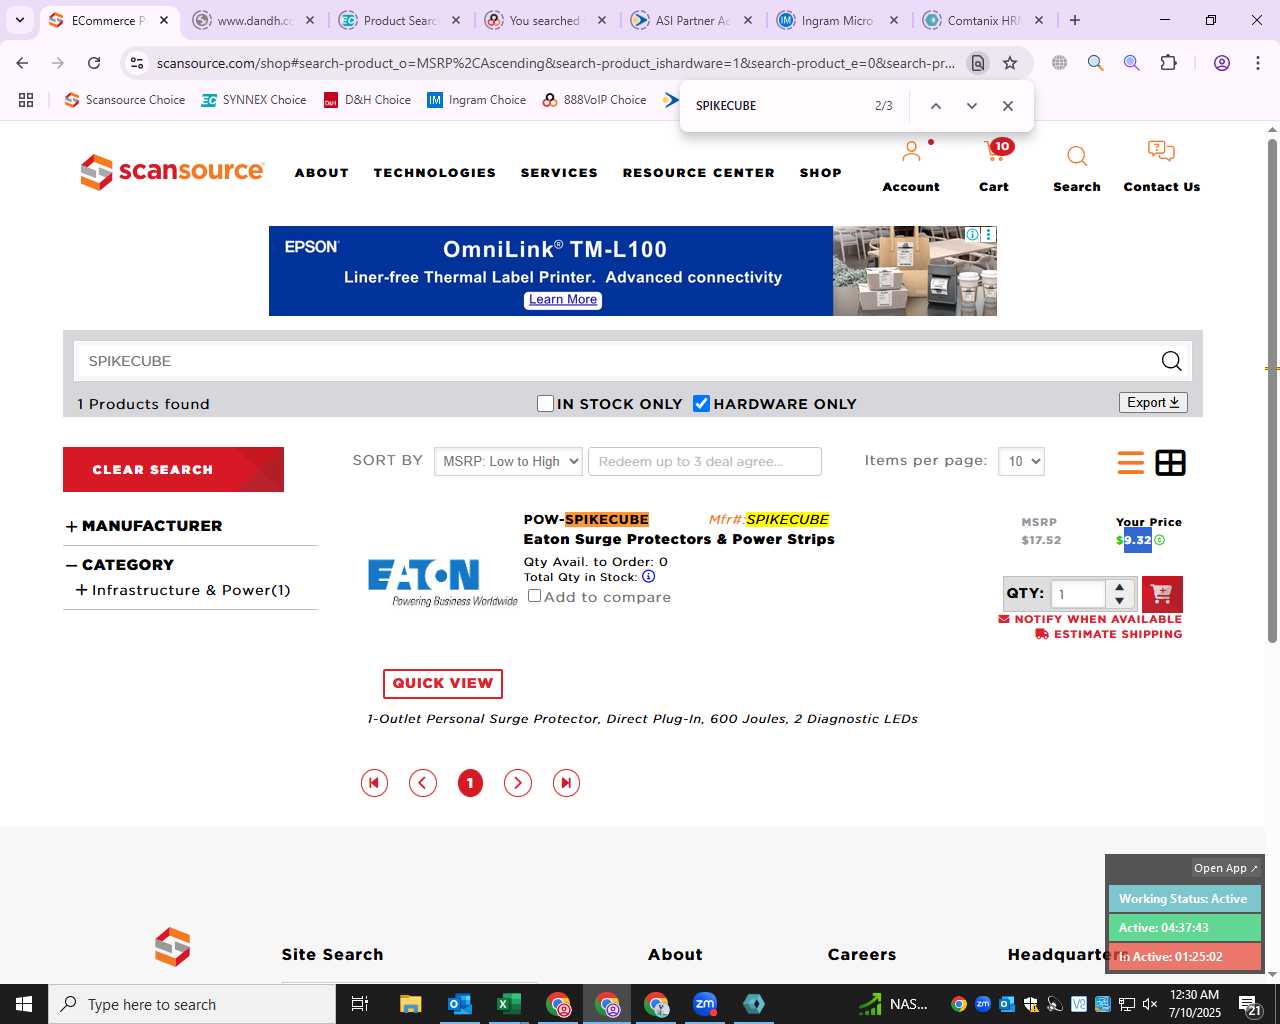
Task: Reload the page
Action: (94, 63)
